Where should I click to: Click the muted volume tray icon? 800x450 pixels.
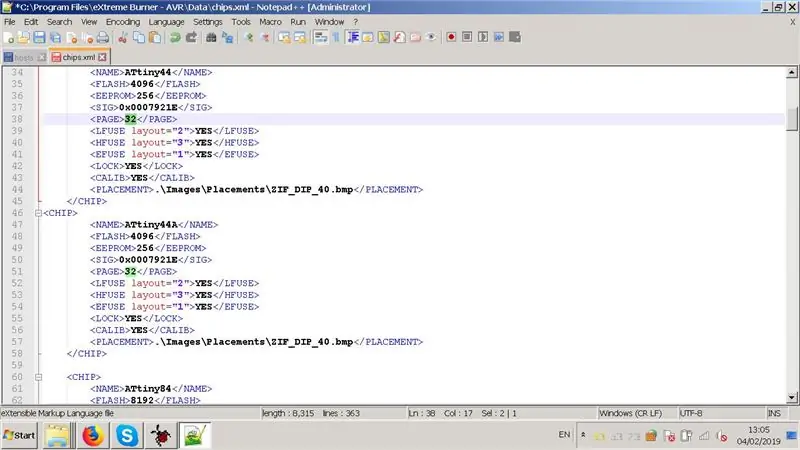click(x=721, y=436)
